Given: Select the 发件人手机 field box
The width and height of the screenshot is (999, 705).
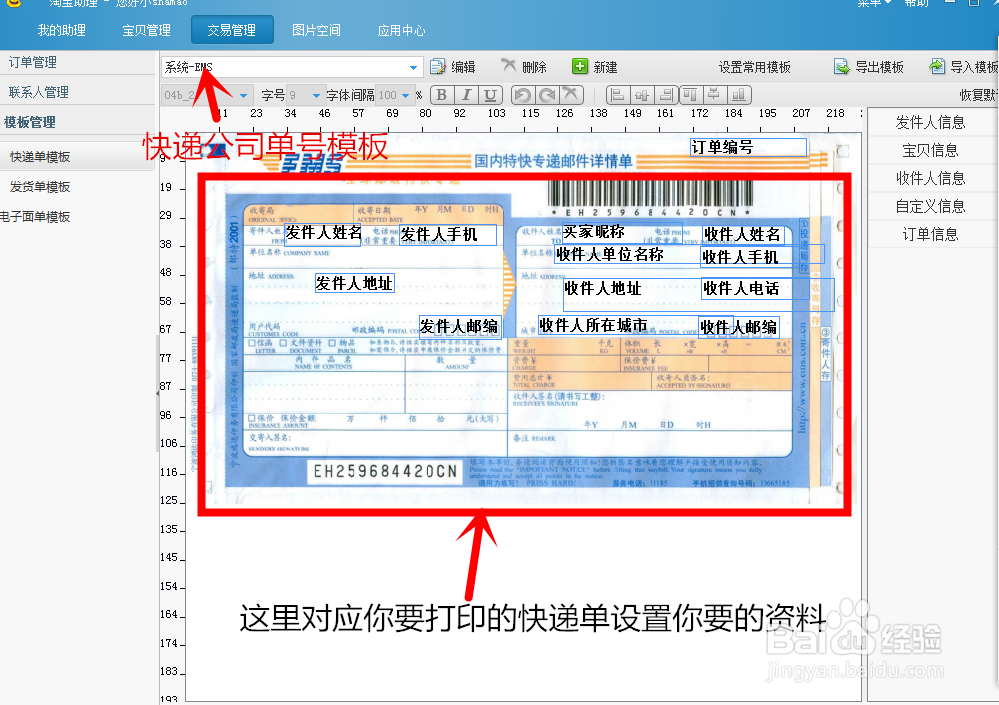Looking at the screenshot, I should (448, 235).
